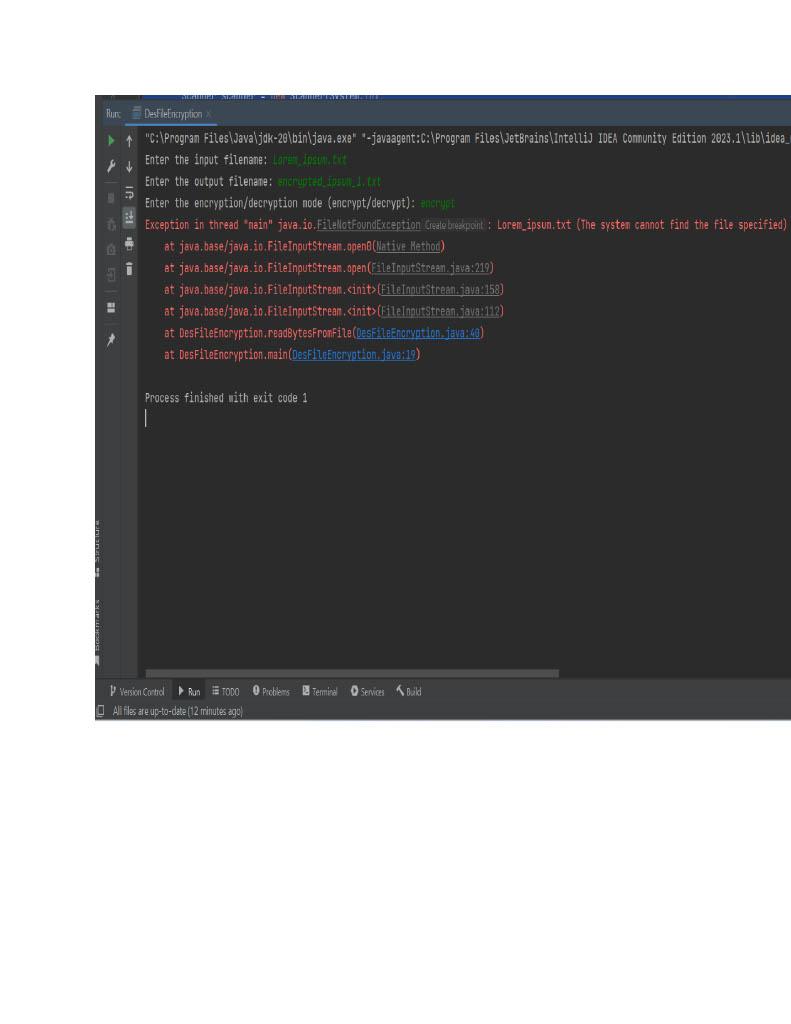
Task: Open the Native Method link
Action: pos(408,246)
